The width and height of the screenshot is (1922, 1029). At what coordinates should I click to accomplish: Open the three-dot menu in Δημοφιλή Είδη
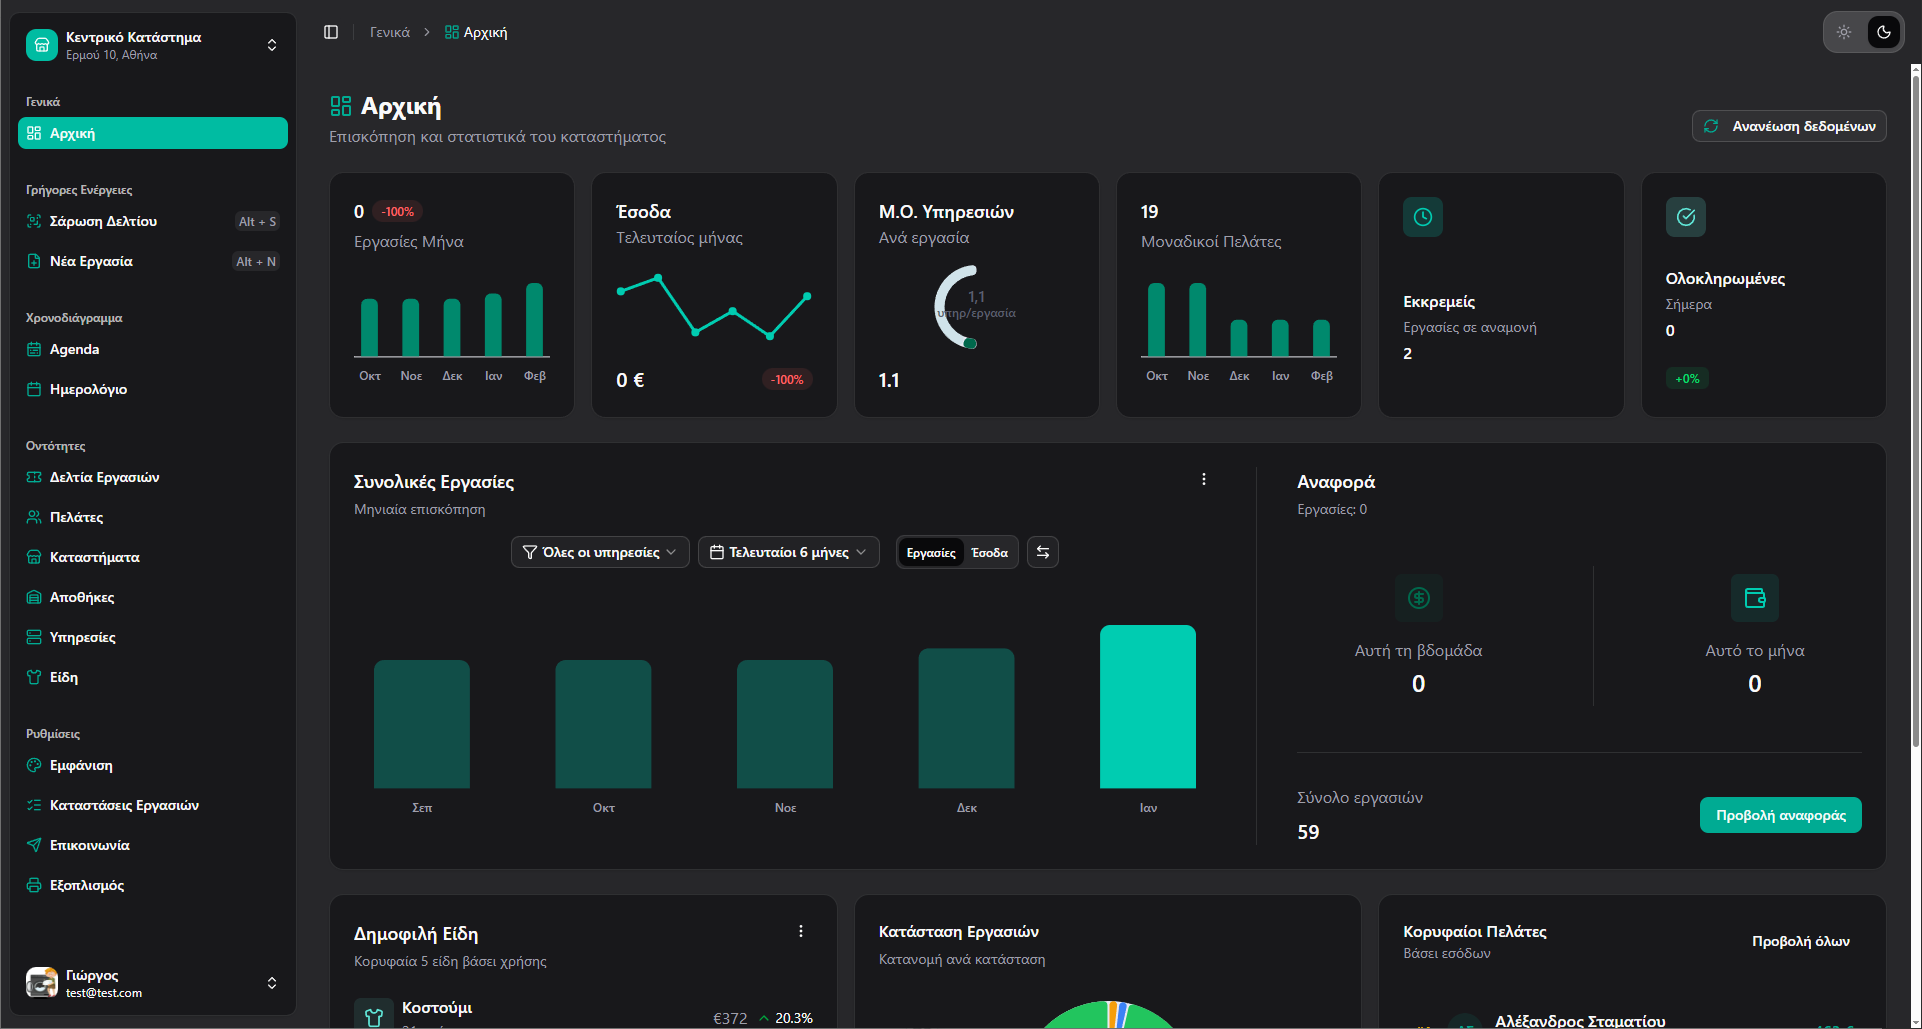pos(801,931)
